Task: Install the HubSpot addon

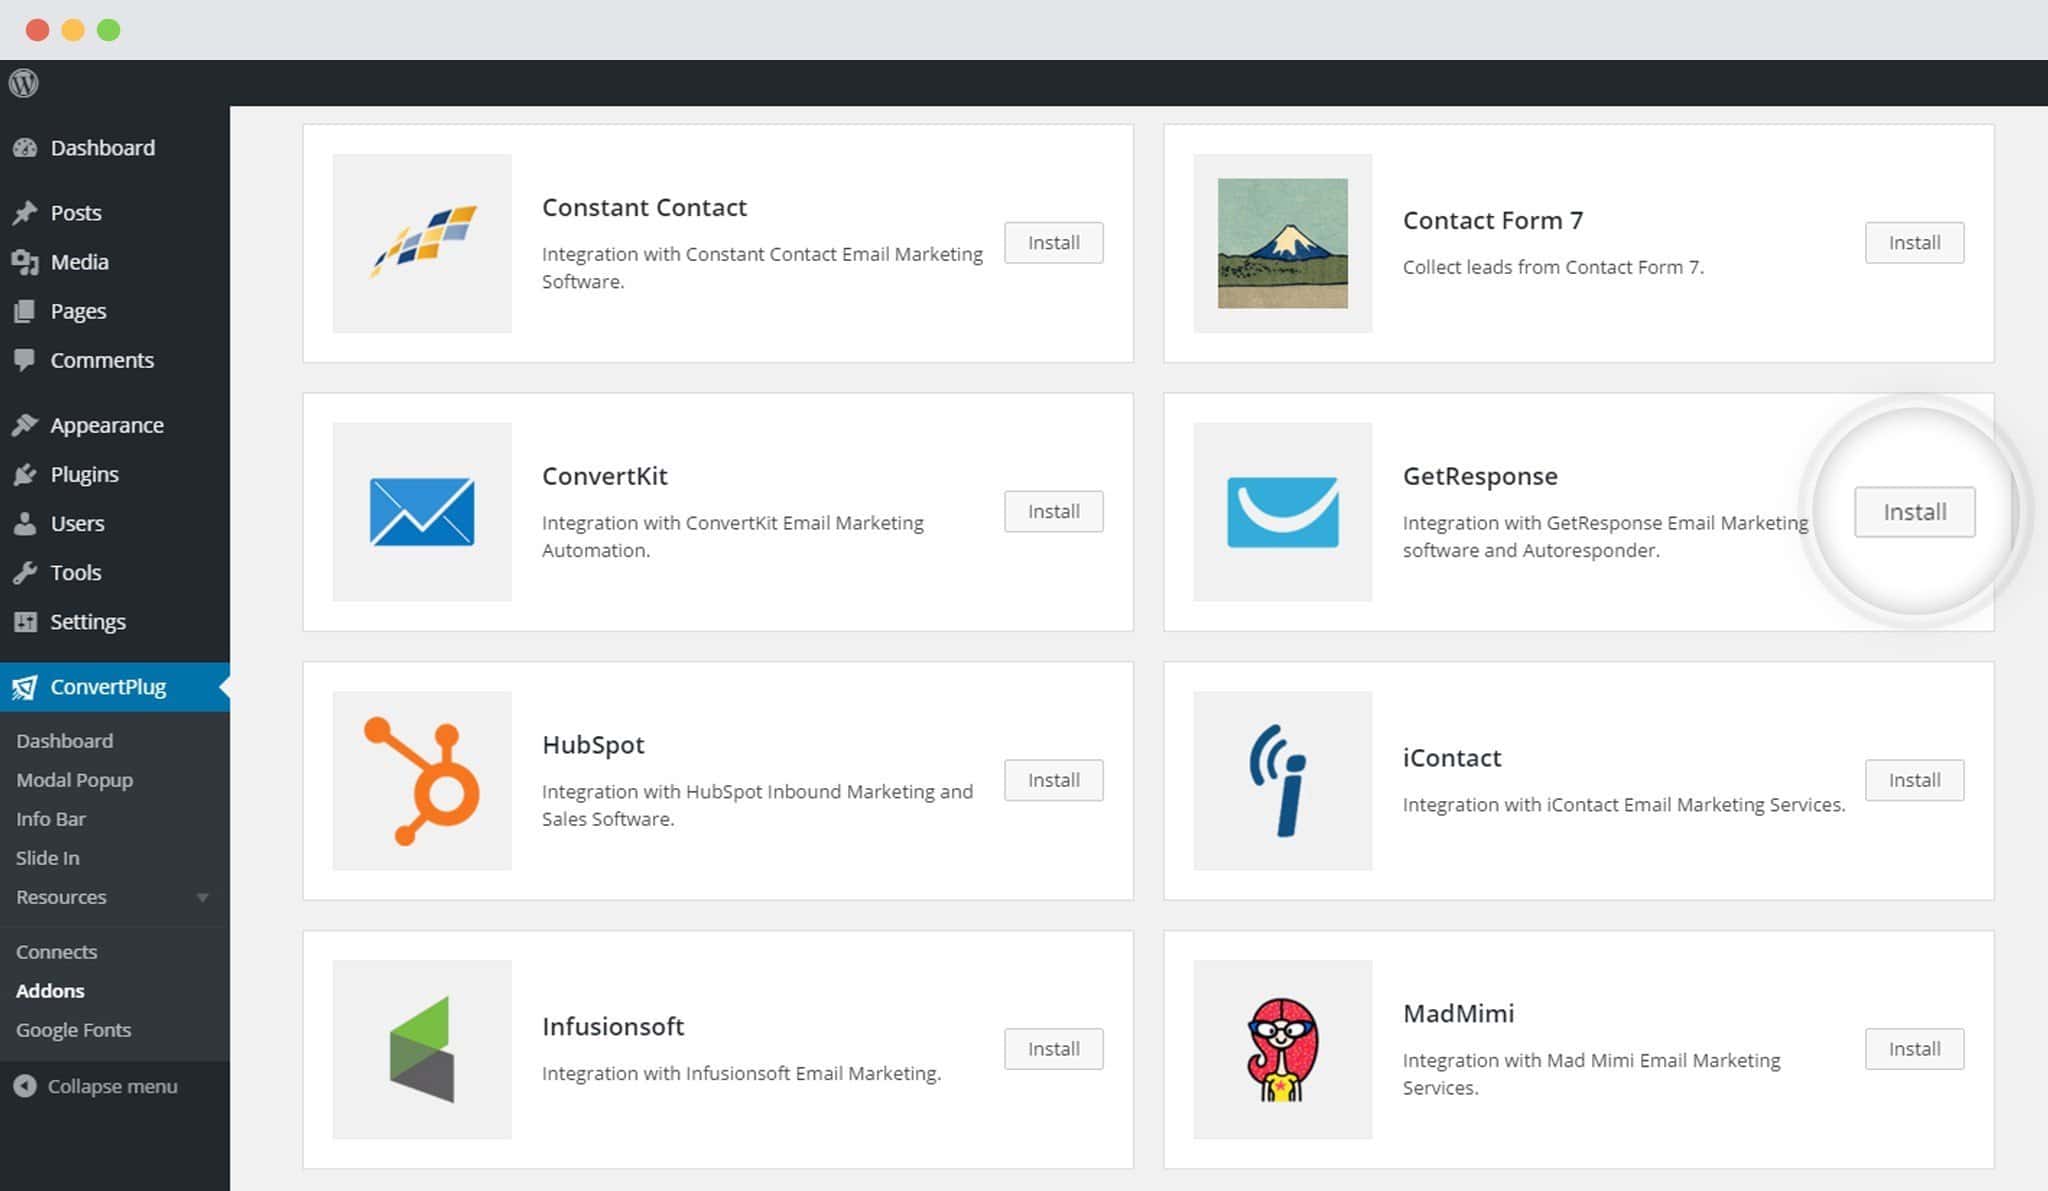Action: click(x=1054, y=780)
